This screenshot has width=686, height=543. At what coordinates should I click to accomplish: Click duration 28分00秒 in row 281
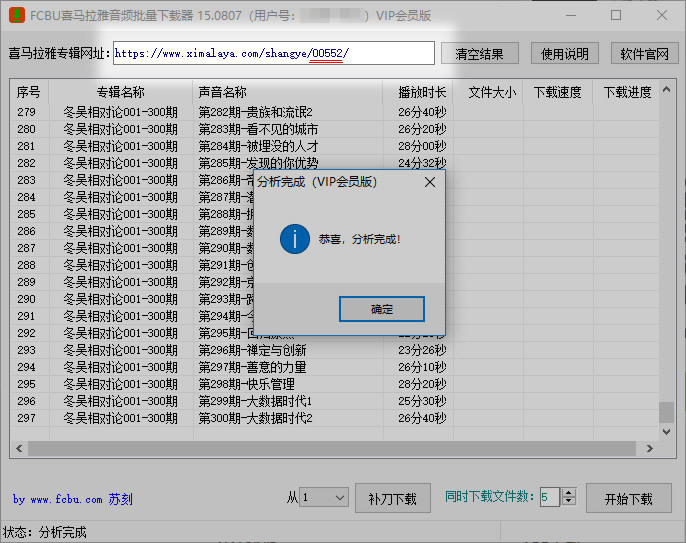(422, 146)
